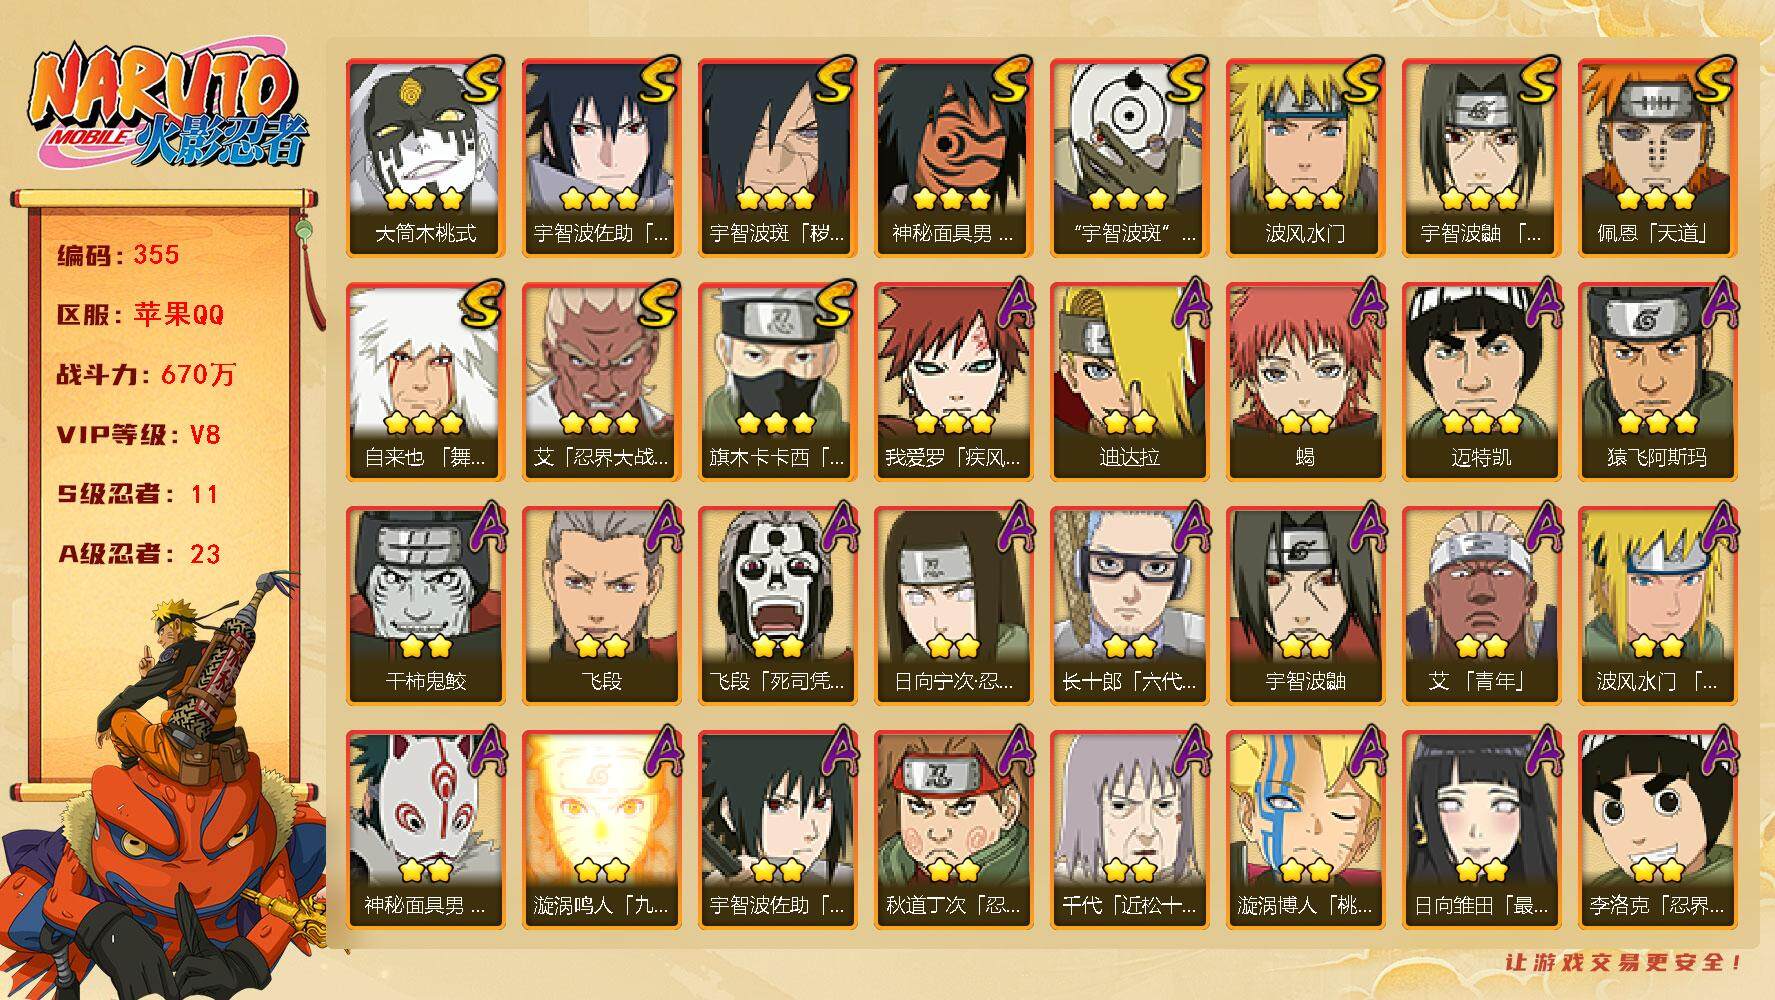Screen dimensions: 1775x1000
Task: Choose the 佩恩「天道」 ninja card
Action: (1658, 158)
